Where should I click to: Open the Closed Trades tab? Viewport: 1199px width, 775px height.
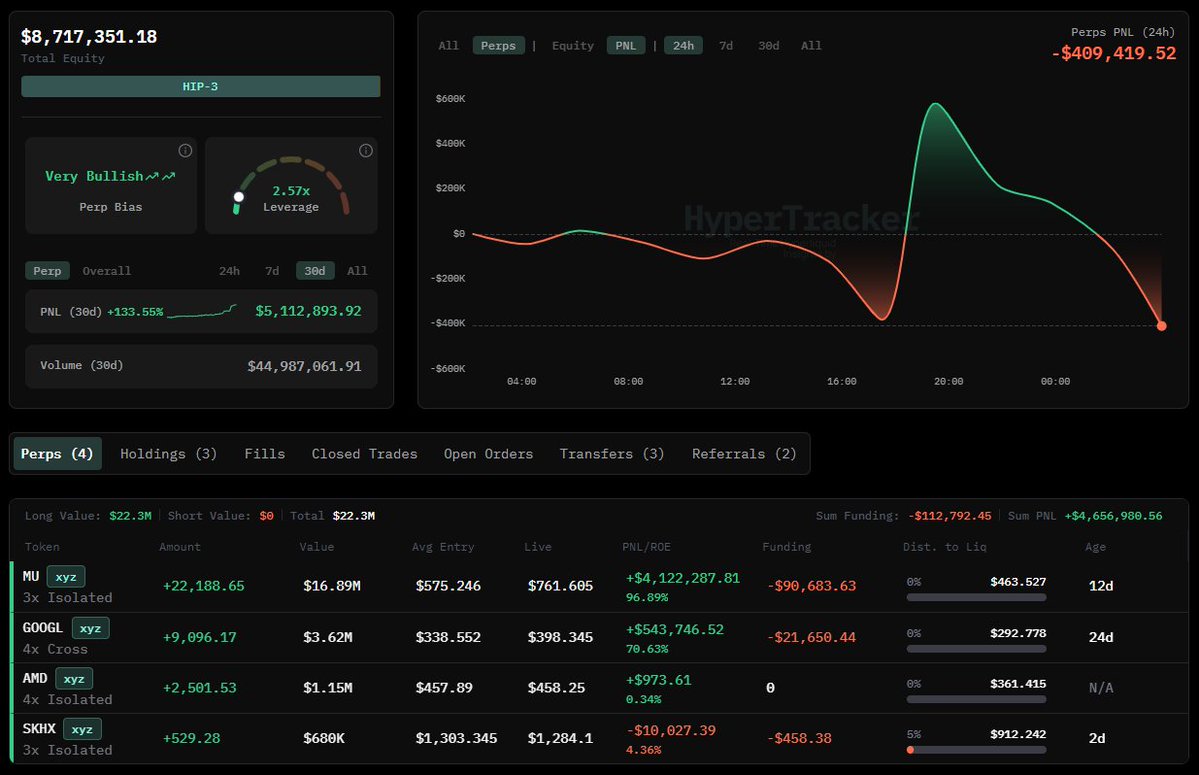pyautogui.click(x=365, y=454)
